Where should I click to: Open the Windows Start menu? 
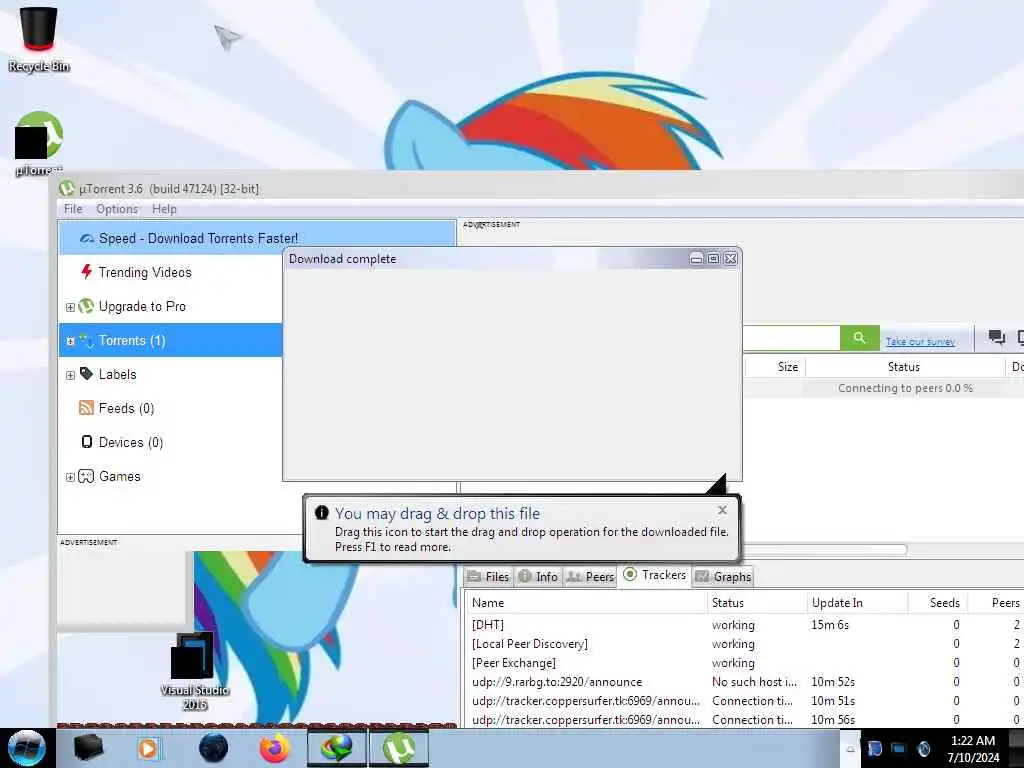click(x=26, y=748)
